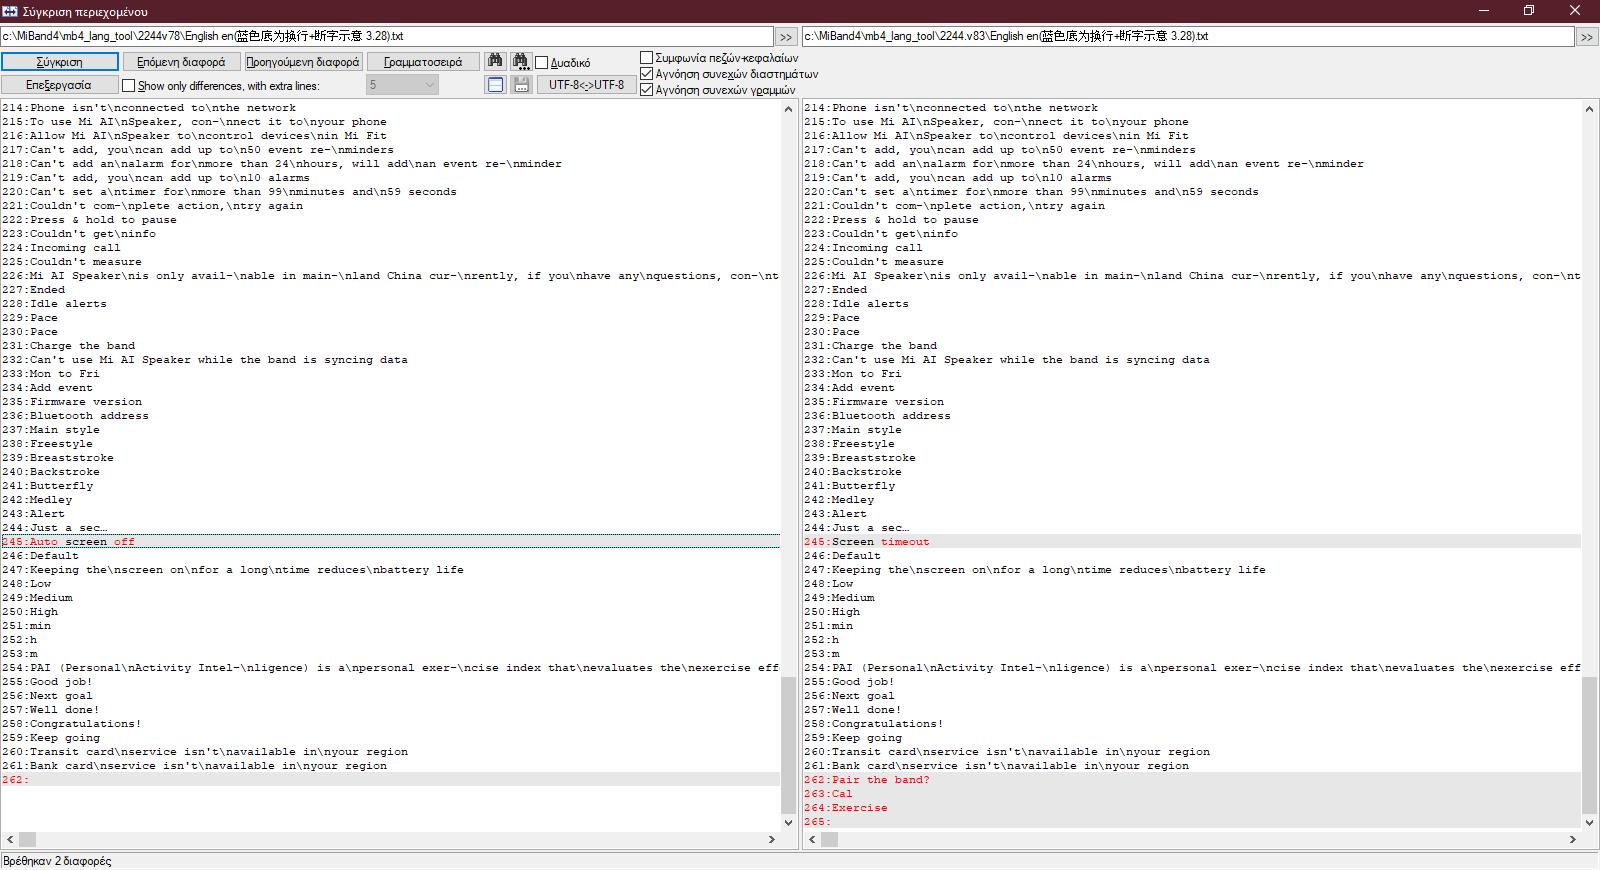The image size is (1600, 870).
Task: Check 'Show only differences, with extra lines'
Action: [128, 85]
